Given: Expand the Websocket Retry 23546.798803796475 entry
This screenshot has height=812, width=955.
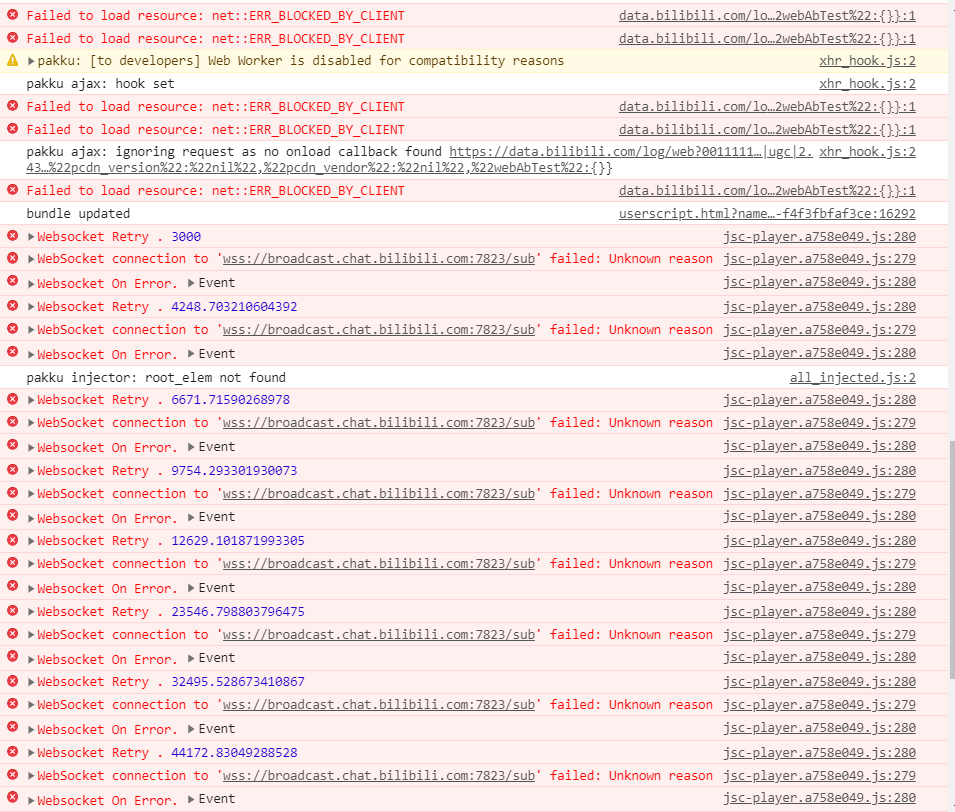Looking at the screenshot, I should 31,612.
